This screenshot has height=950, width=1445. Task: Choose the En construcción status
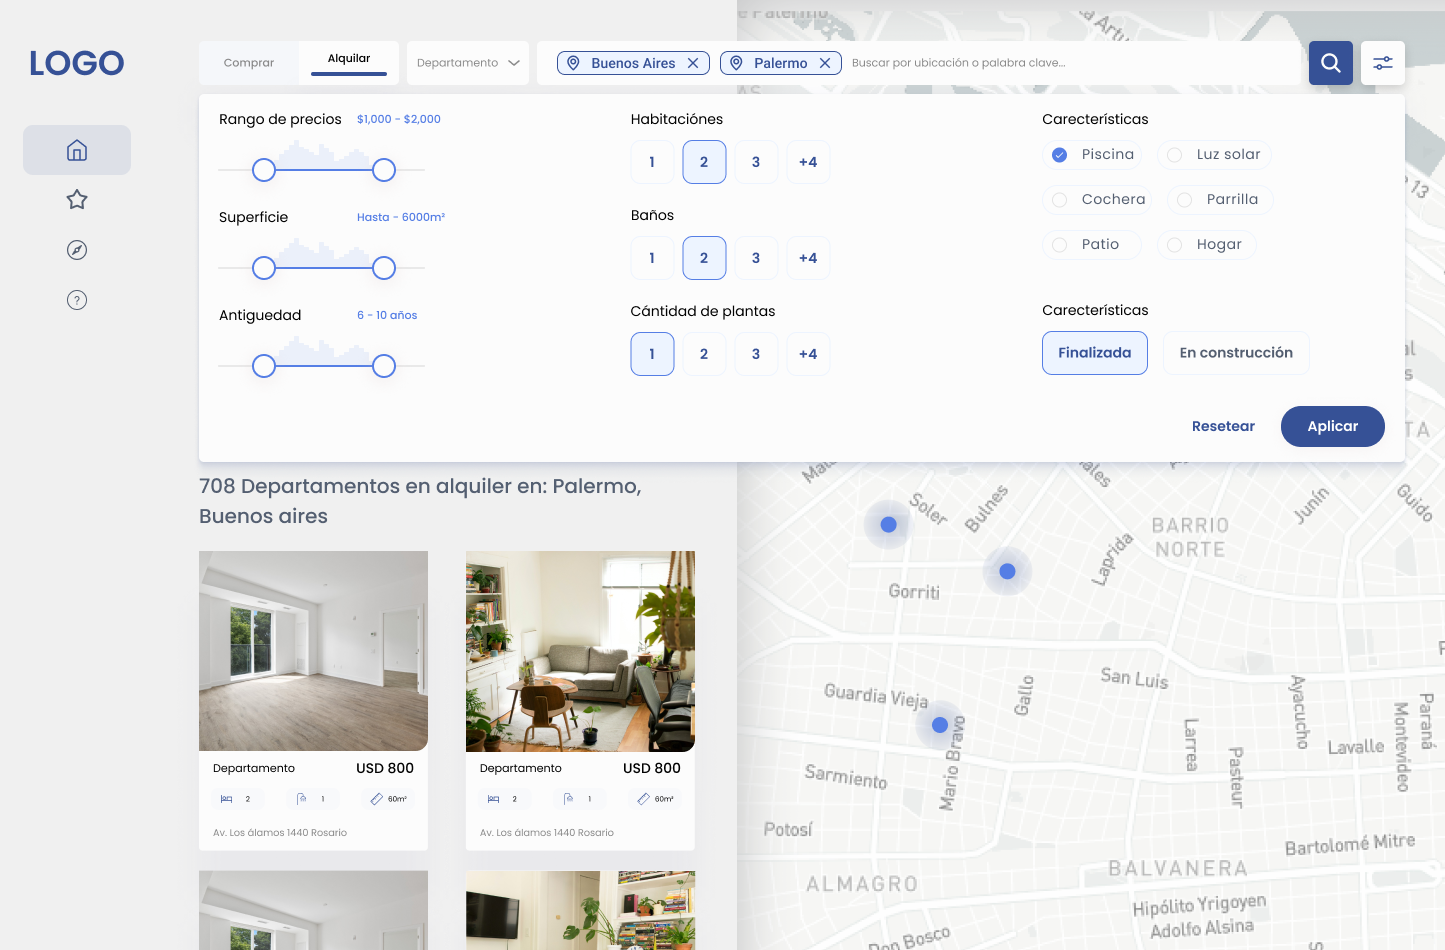[x=1236, y=353]
